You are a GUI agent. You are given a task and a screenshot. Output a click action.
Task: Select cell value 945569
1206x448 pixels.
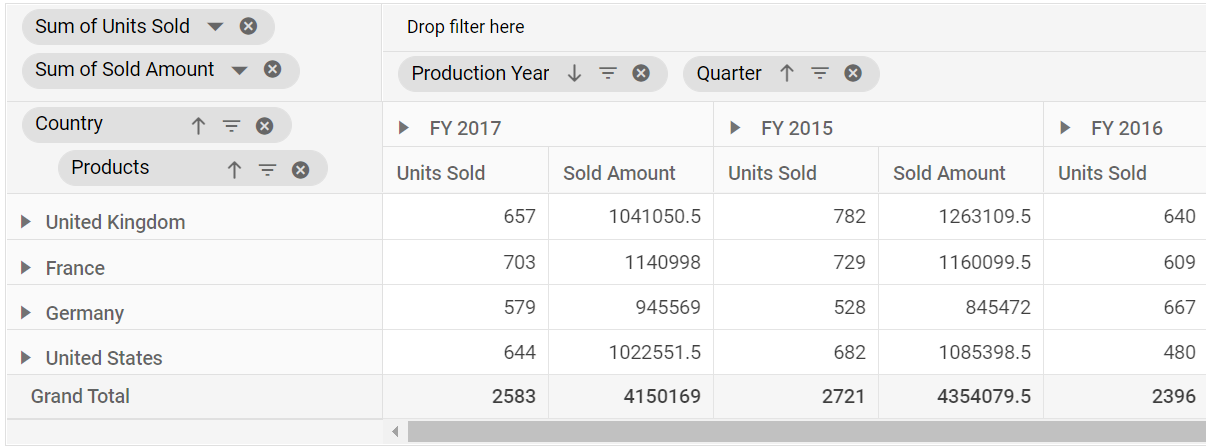click(631, 307)
